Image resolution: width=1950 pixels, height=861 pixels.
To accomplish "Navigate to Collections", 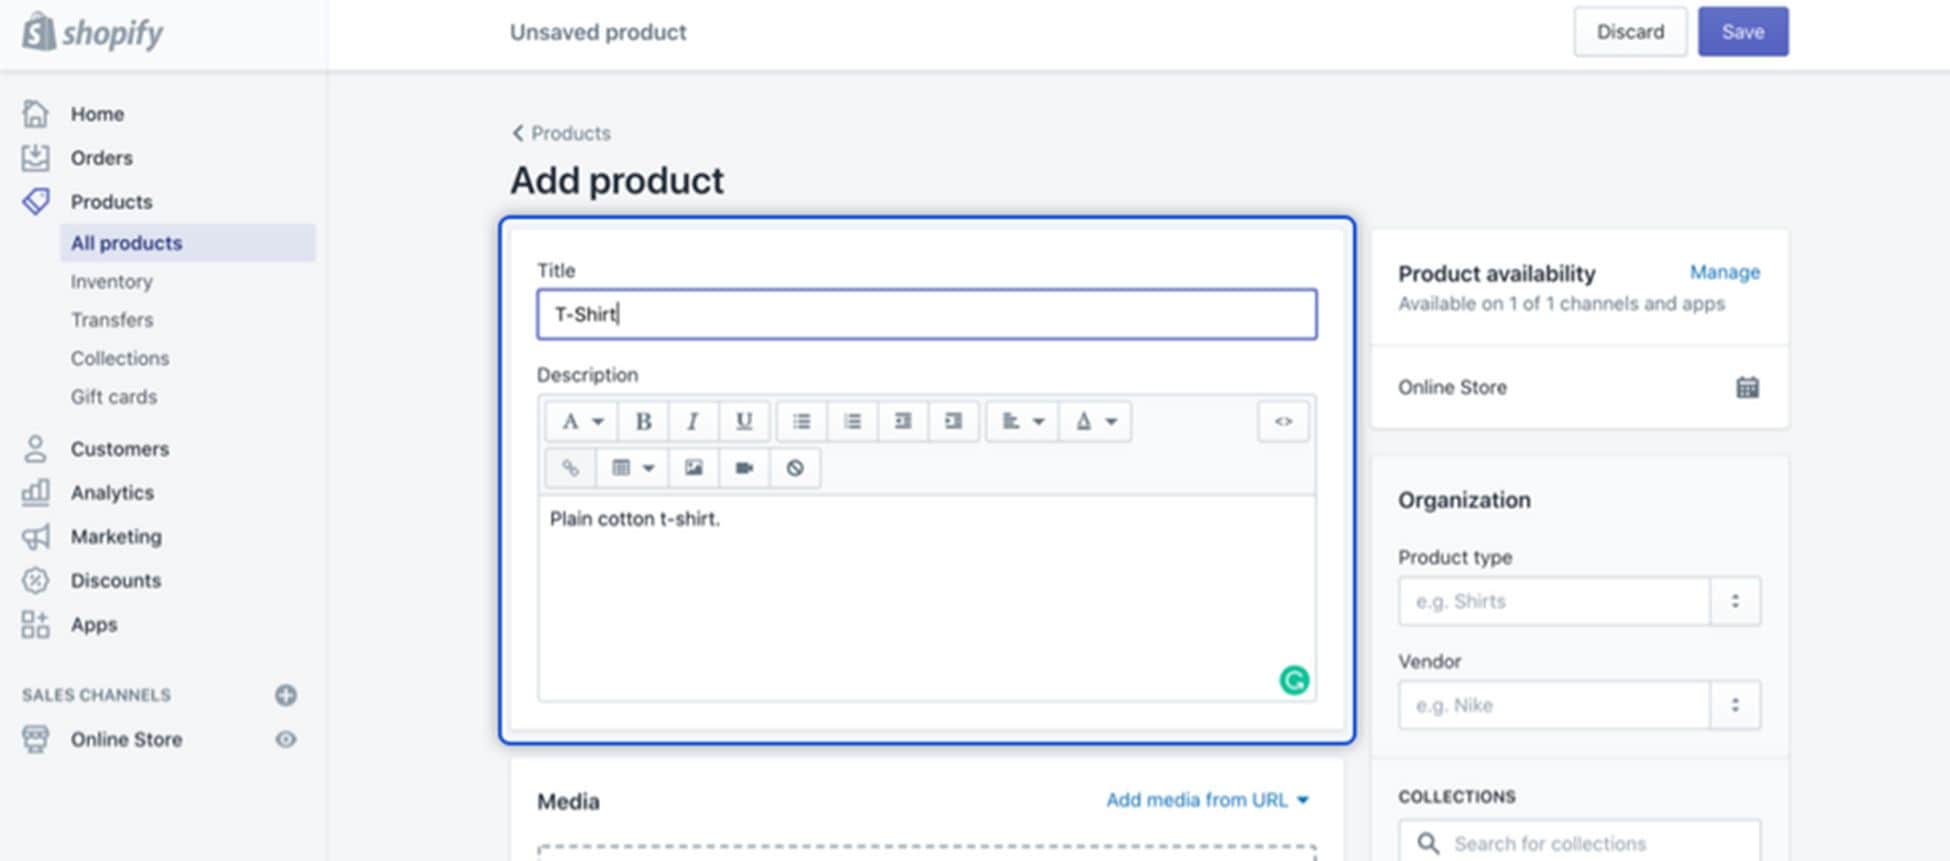I will point(119,358).
